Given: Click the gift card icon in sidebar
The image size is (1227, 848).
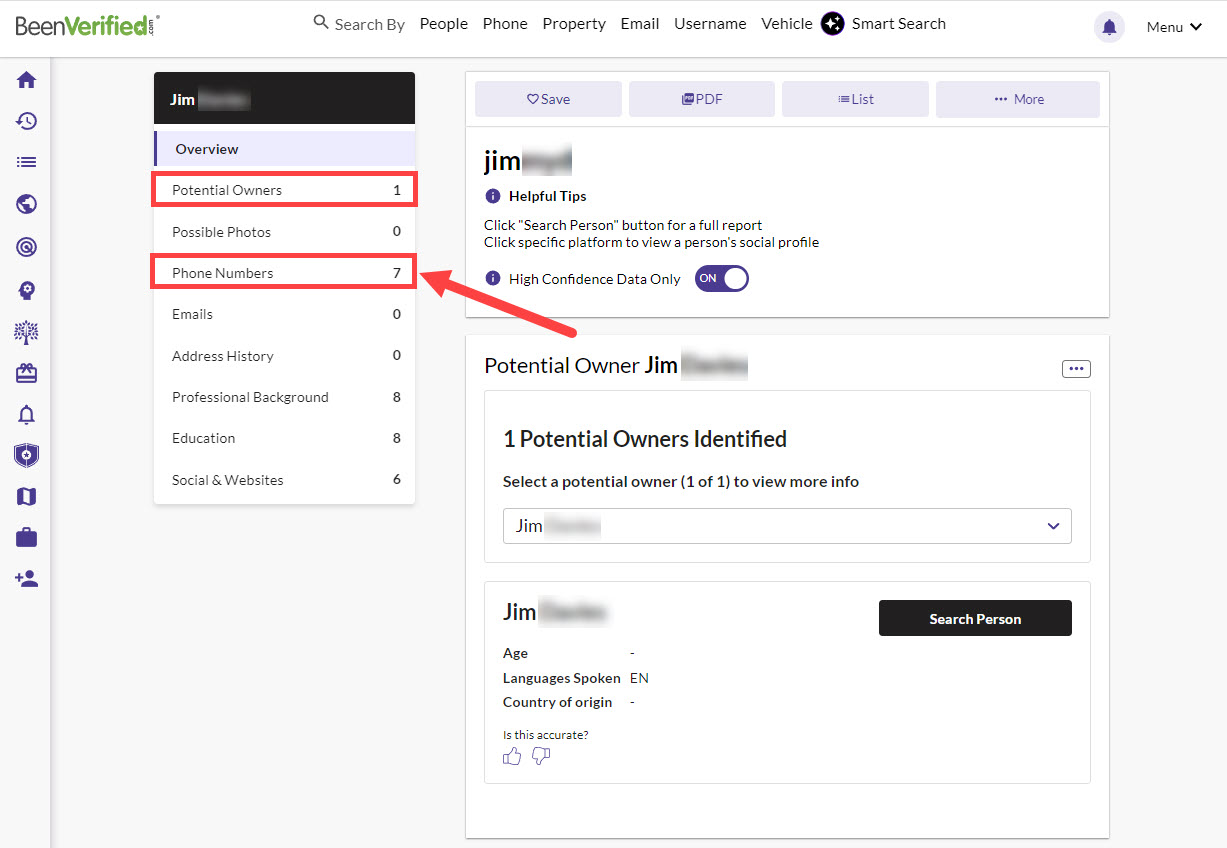Looking at the screenshot, I should tap(27, 373).
